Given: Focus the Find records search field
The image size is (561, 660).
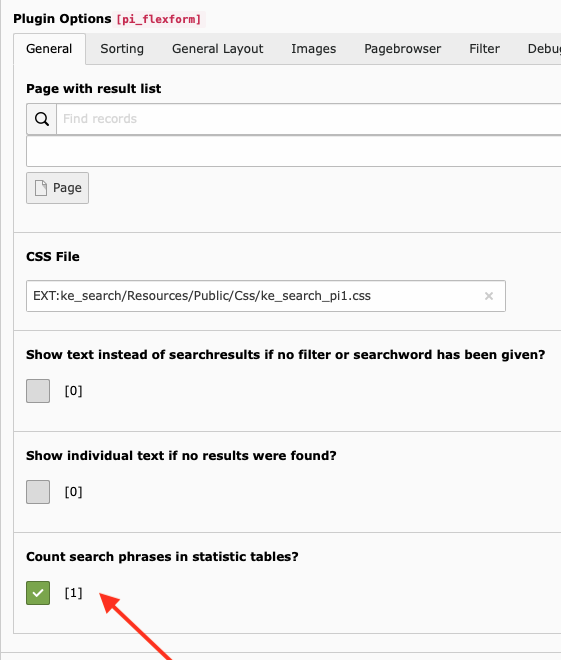Looking at the screenshot, I should pyautogui.click(x=309, y=119).
